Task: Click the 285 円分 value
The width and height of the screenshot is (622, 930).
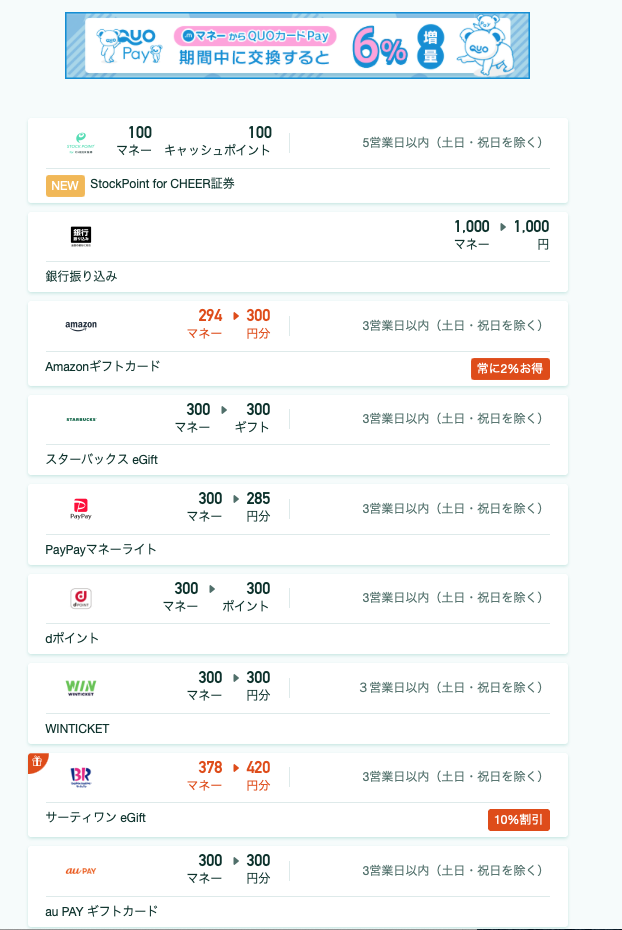Action: tap(258, 507)
